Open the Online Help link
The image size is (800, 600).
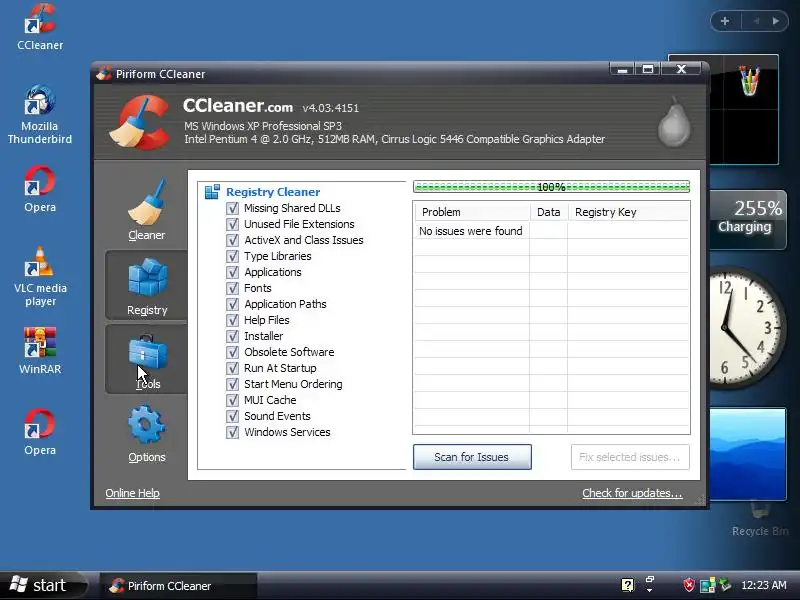[x=133, y=493]
